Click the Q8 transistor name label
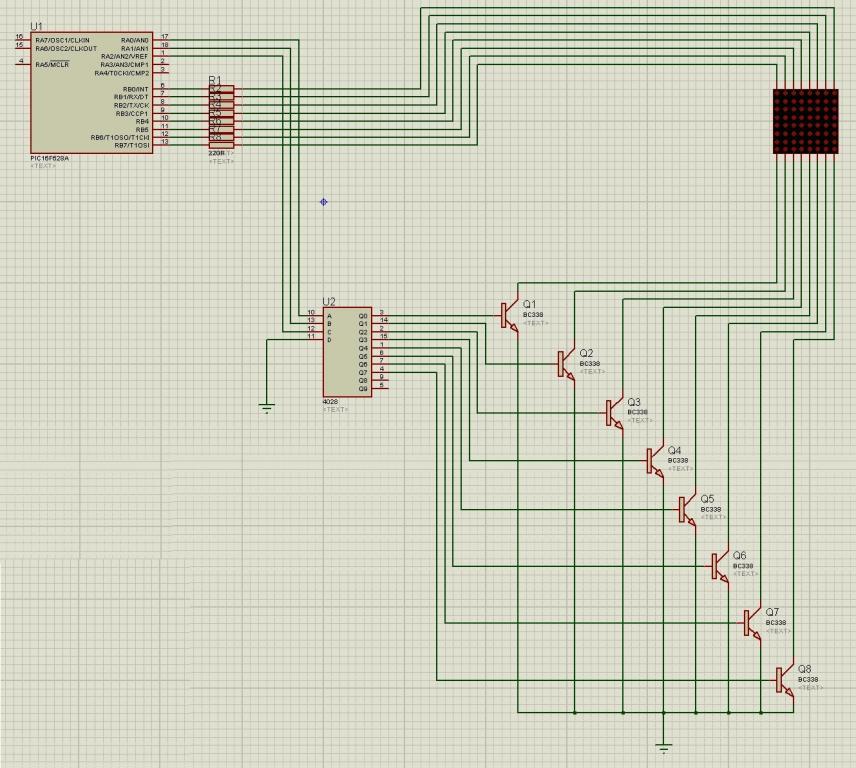Image resolution: width=856 pixels, height=768 pixels. [805, 669]
